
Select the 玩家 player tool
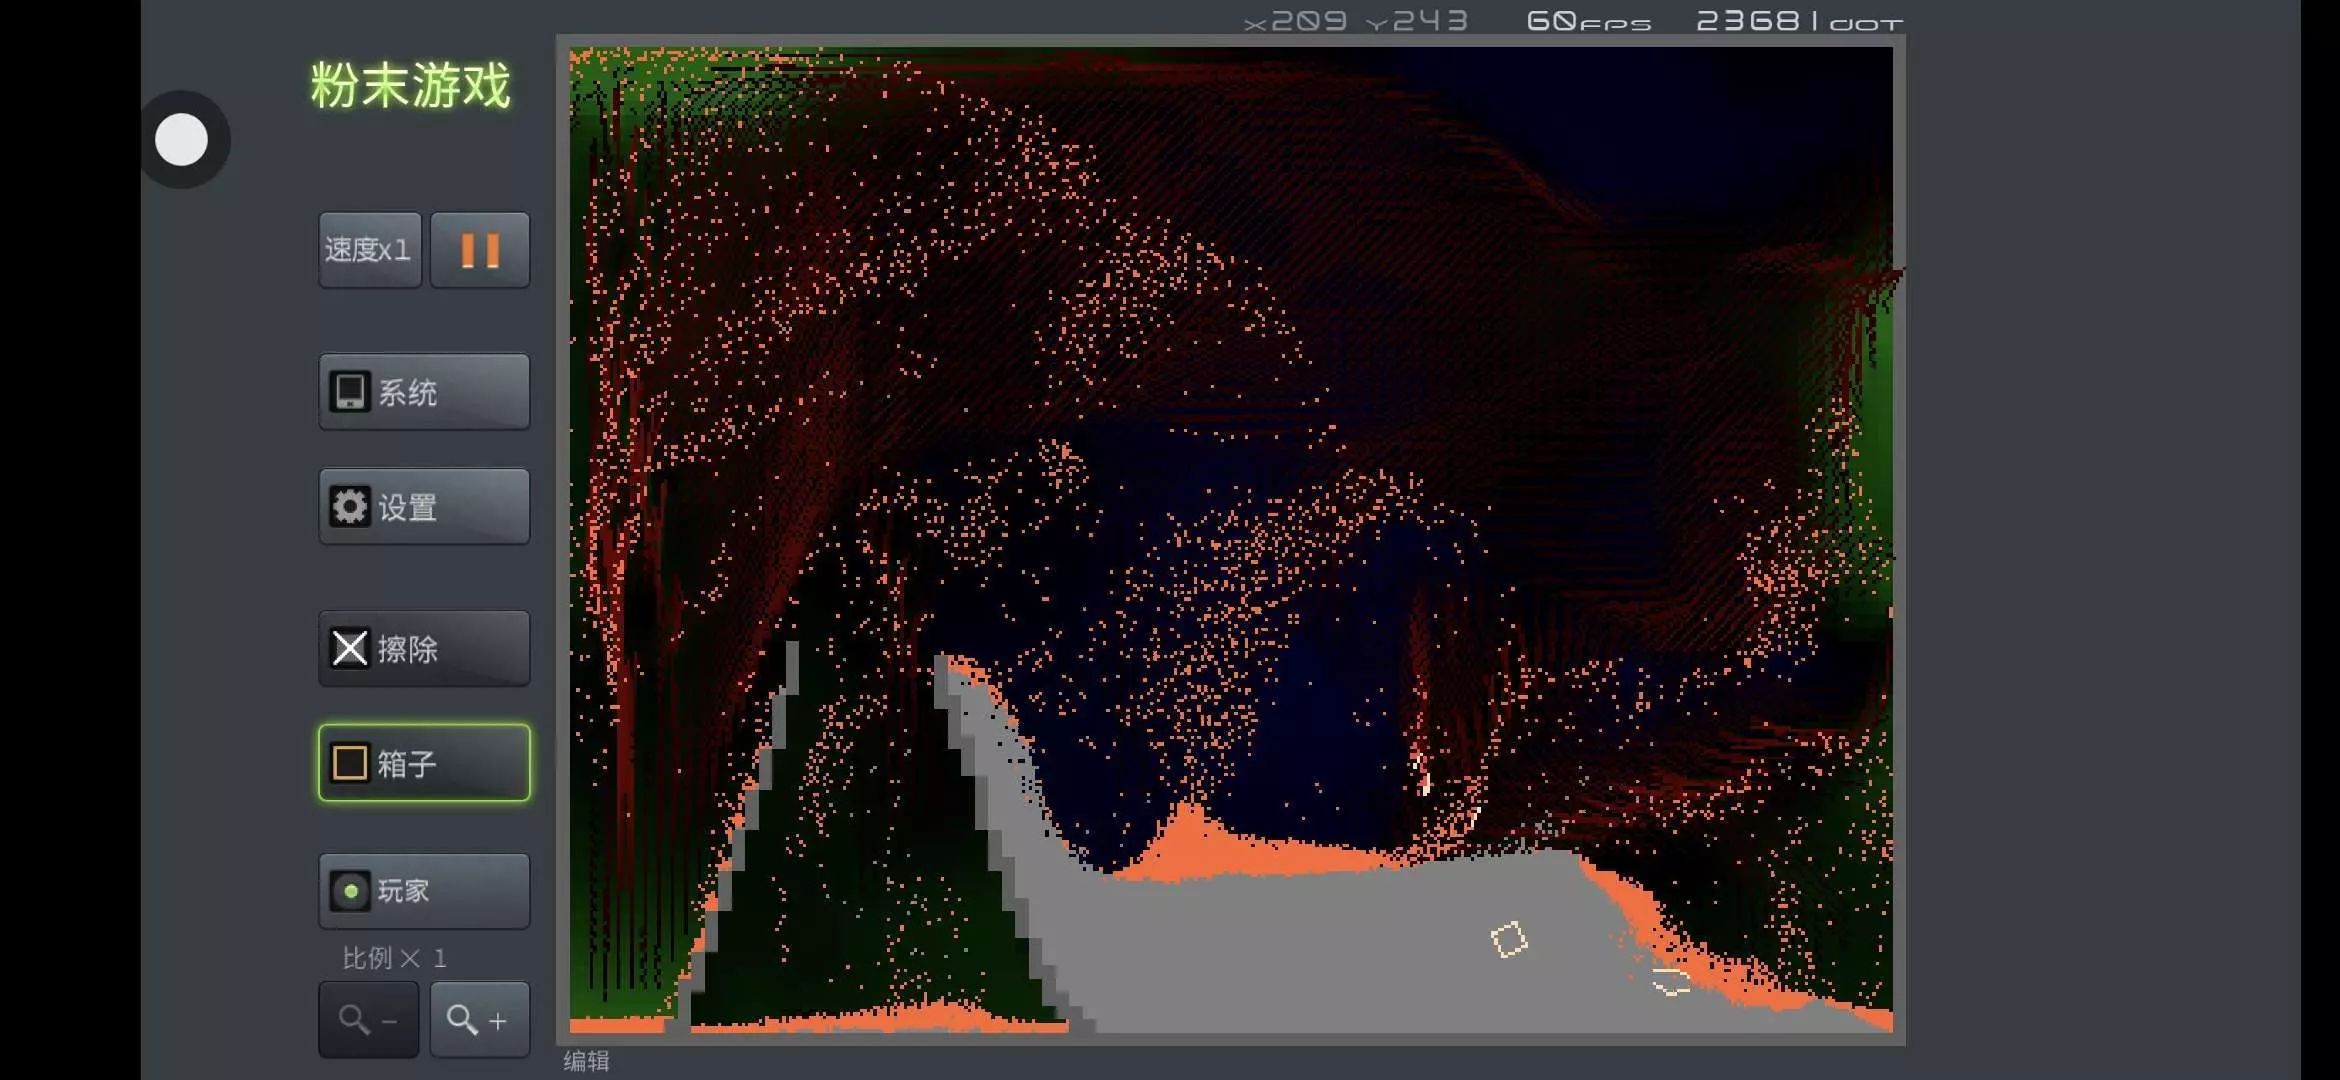(x=424, y=891)
